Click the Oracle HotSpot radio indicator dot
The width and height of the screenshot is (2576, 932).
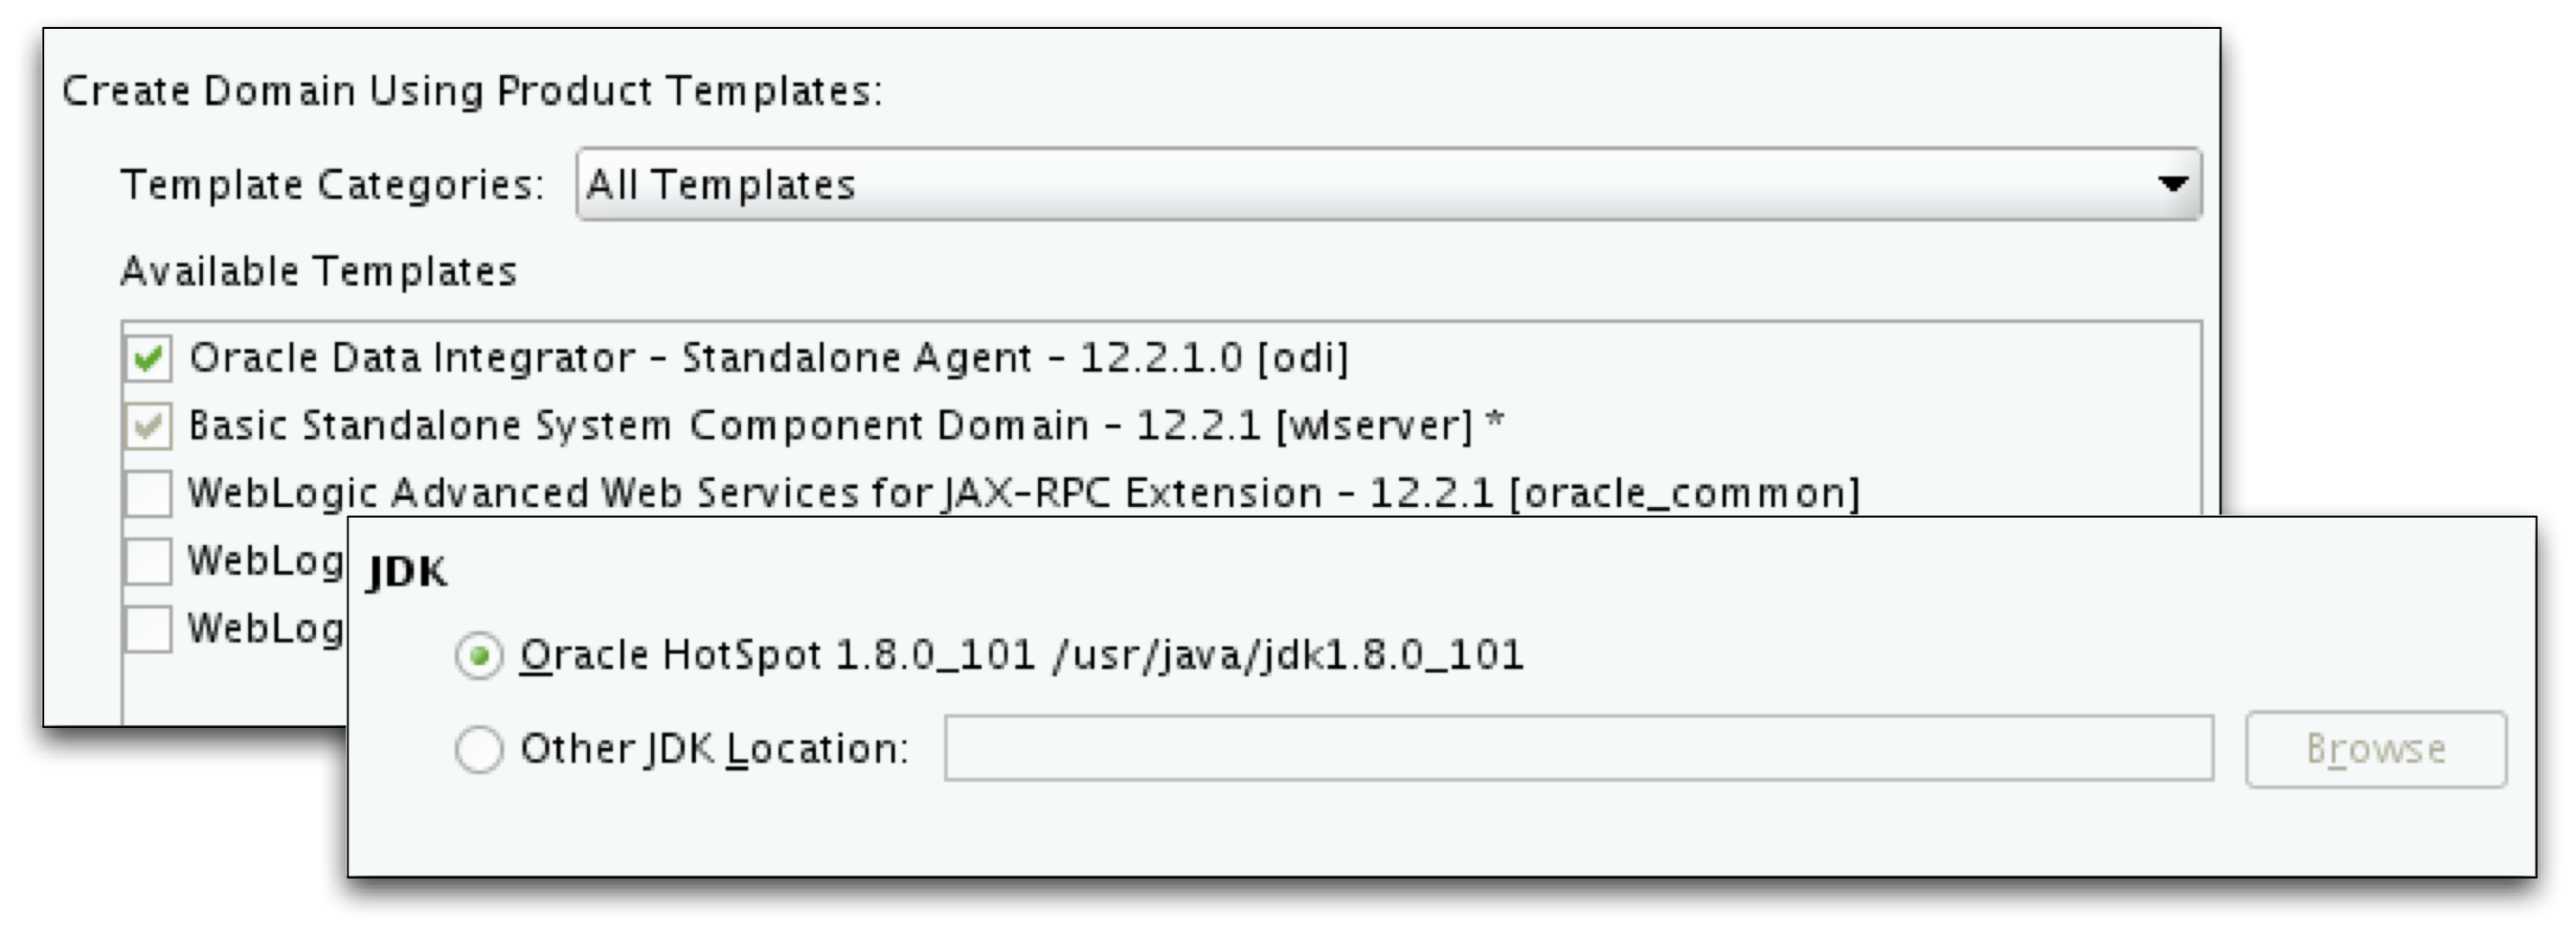pyautogui.click(x=482, y=654)
